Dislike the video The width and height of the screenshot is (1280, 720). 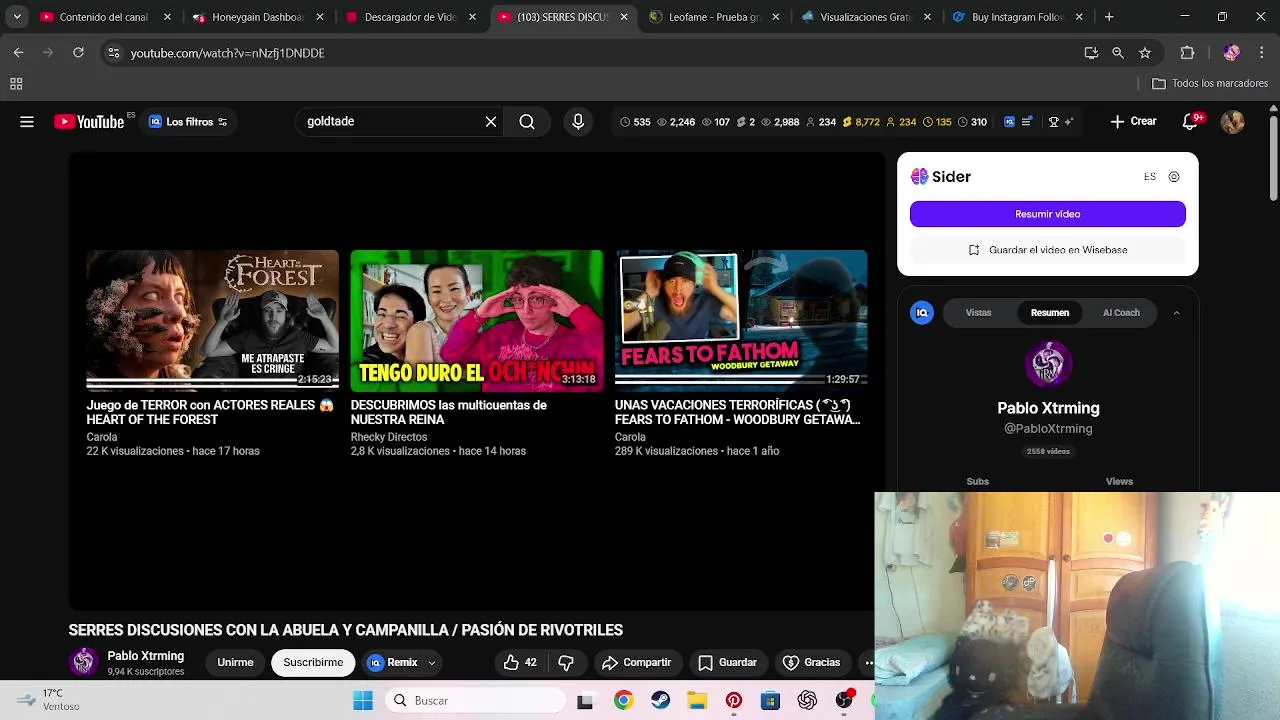tap(566, 663)
